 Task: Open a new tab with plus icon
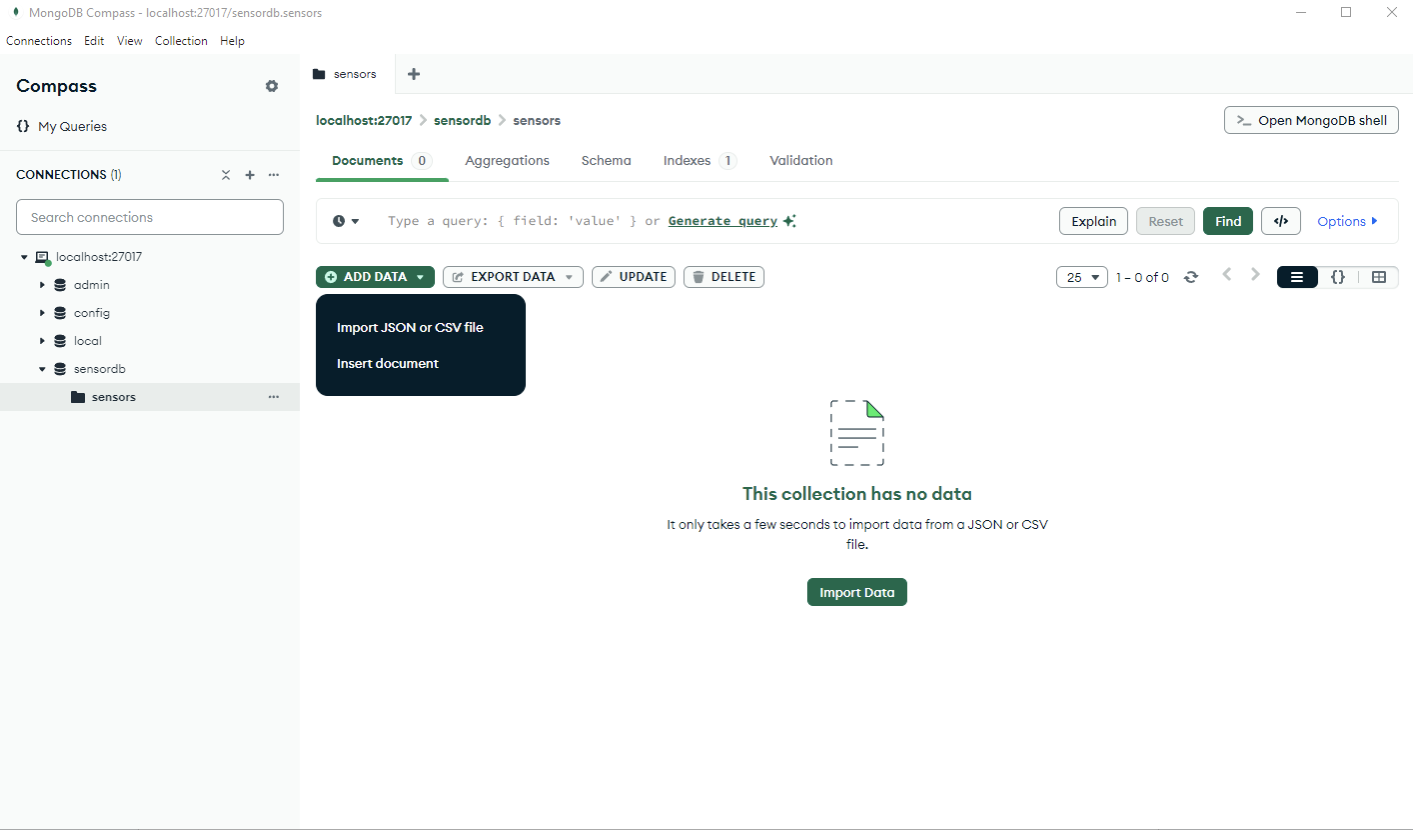tap(414, 74)
